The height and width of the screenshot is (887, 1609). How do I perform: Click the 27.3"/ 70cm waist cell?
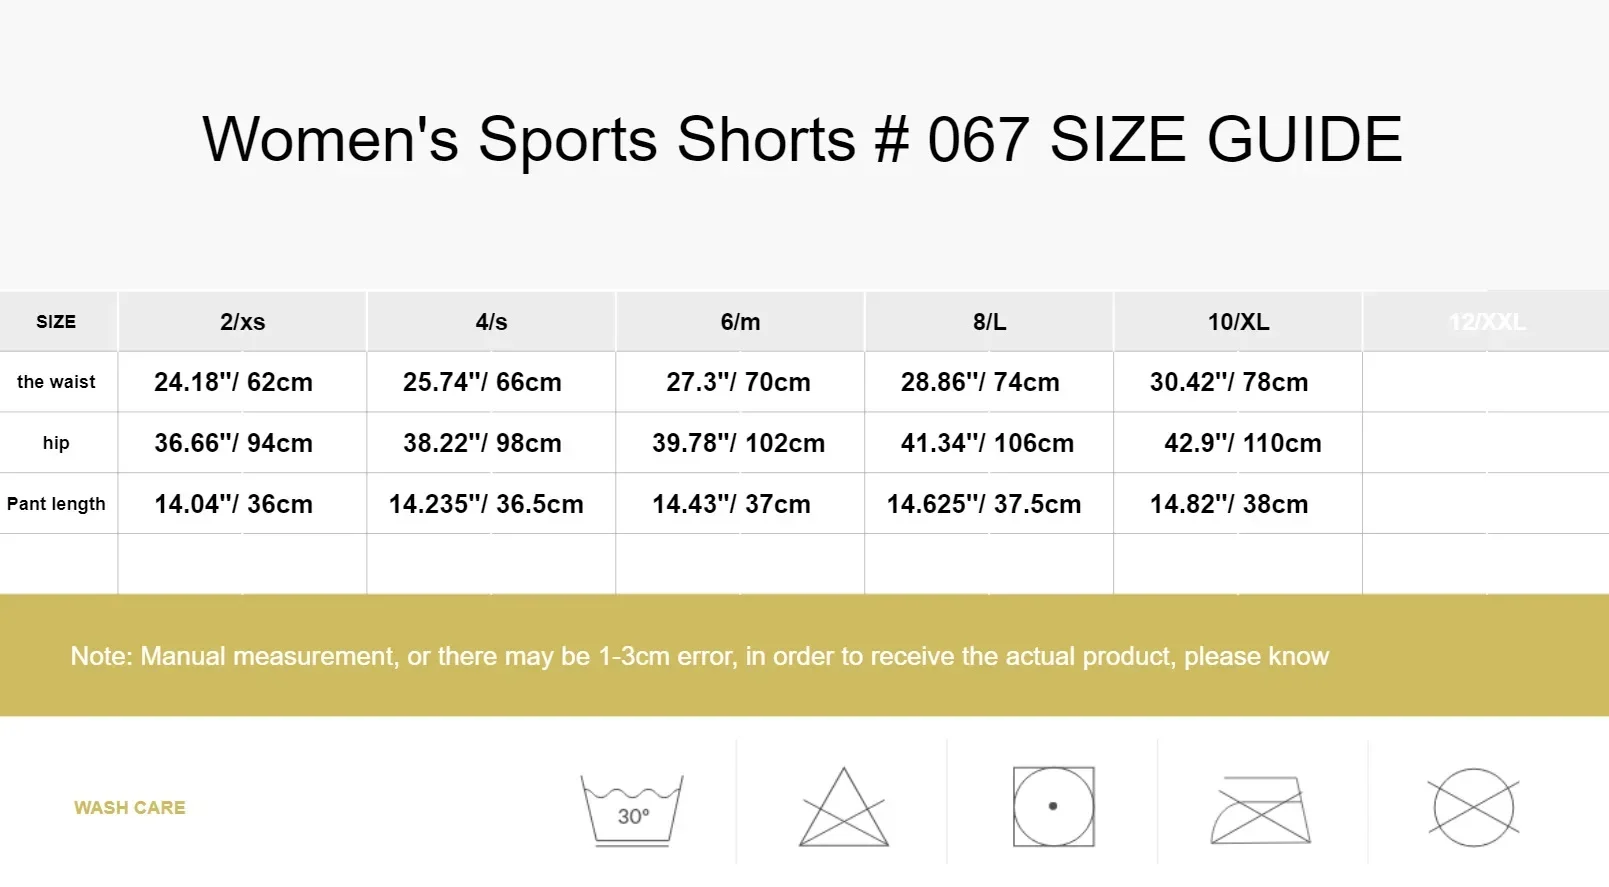(738, 382)
